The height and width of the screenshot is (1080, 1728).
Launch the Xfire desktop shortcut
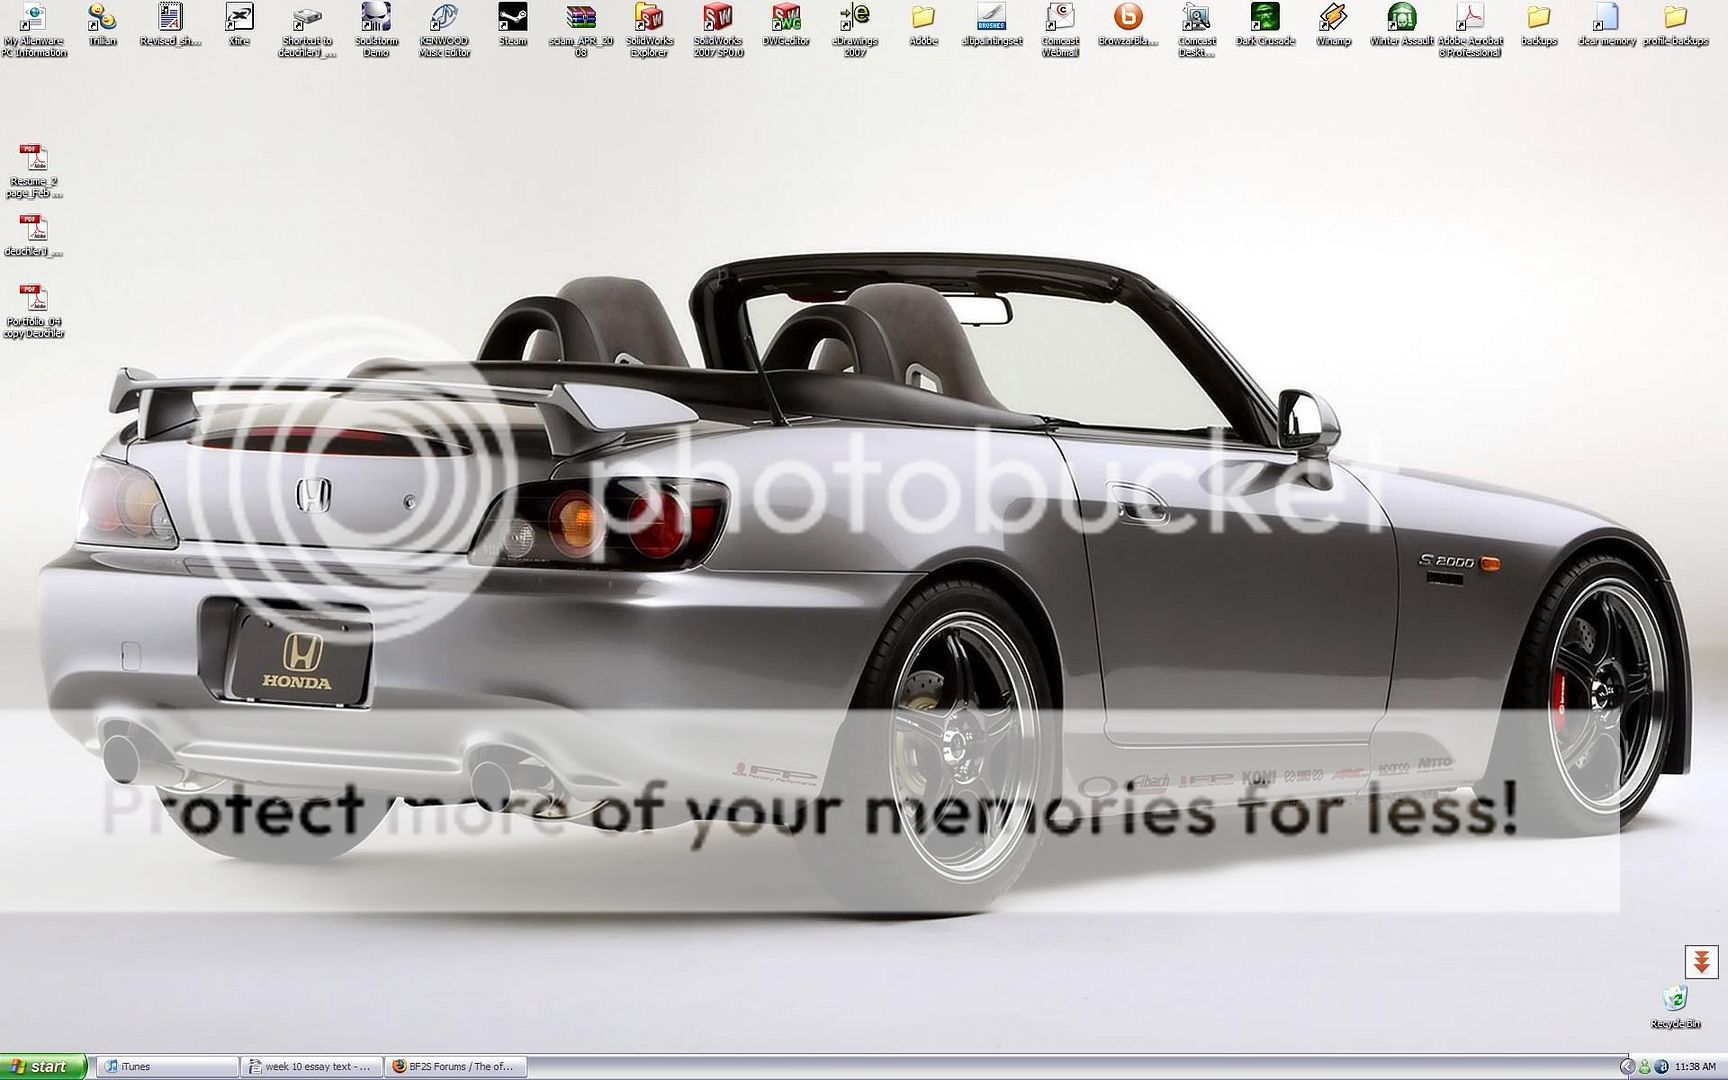pyautogui.click(x=239, y=25)
